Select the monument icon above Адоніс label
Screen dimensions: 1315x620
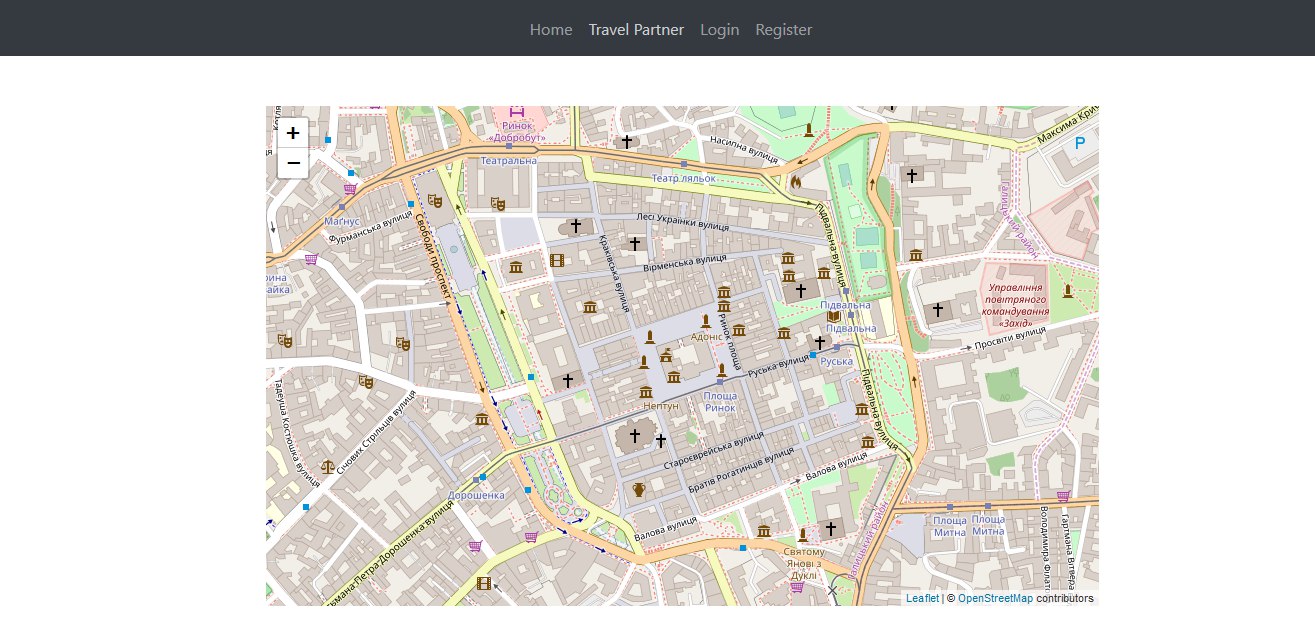tap(706, 321)
